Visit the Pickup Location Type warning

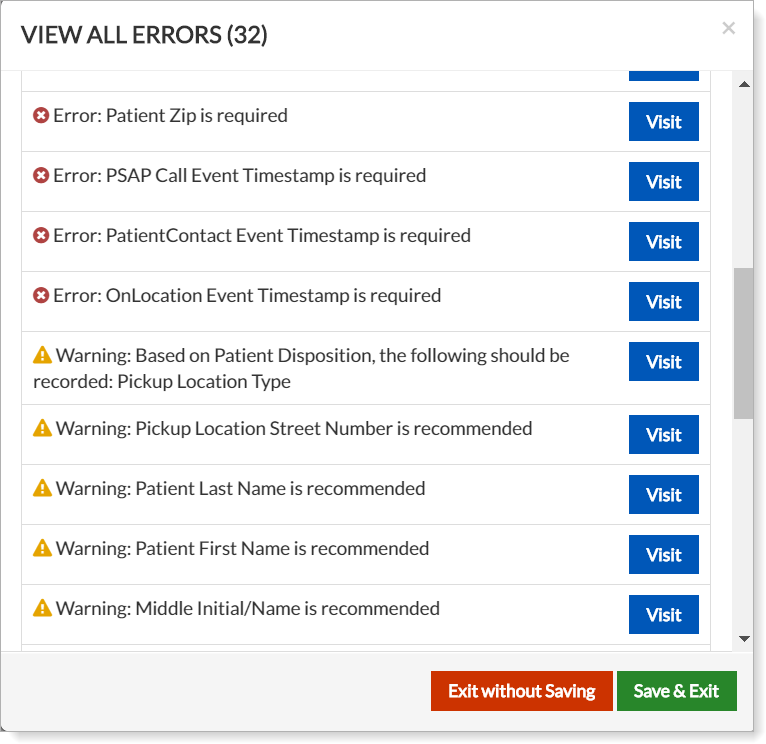coord(663,362)
